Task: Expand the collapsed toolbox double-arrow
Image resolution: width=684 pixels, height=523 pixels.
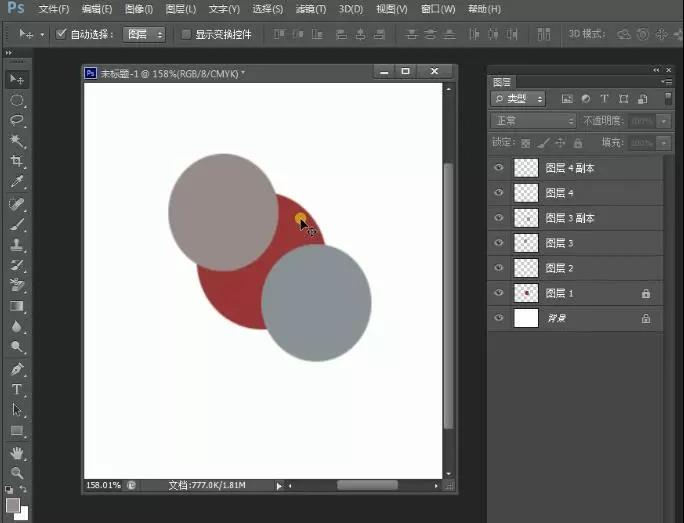Action: click(9, 52)
